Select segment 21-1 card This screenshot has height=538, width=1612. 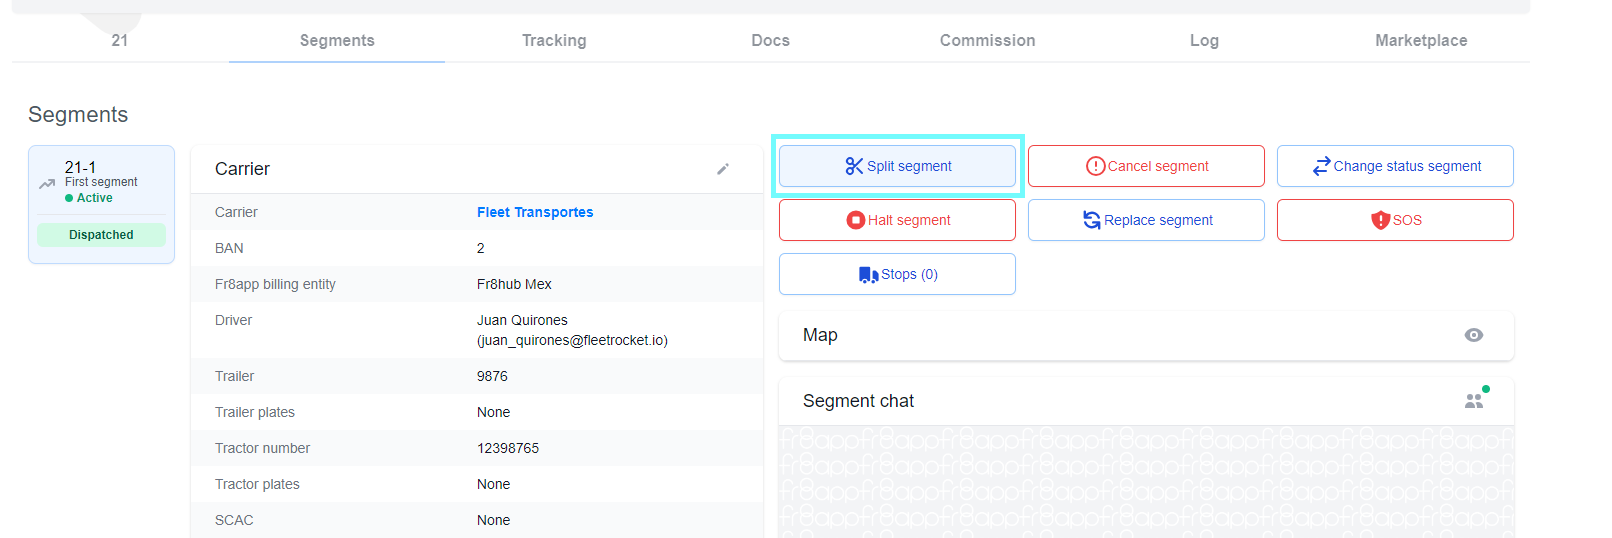101,204
